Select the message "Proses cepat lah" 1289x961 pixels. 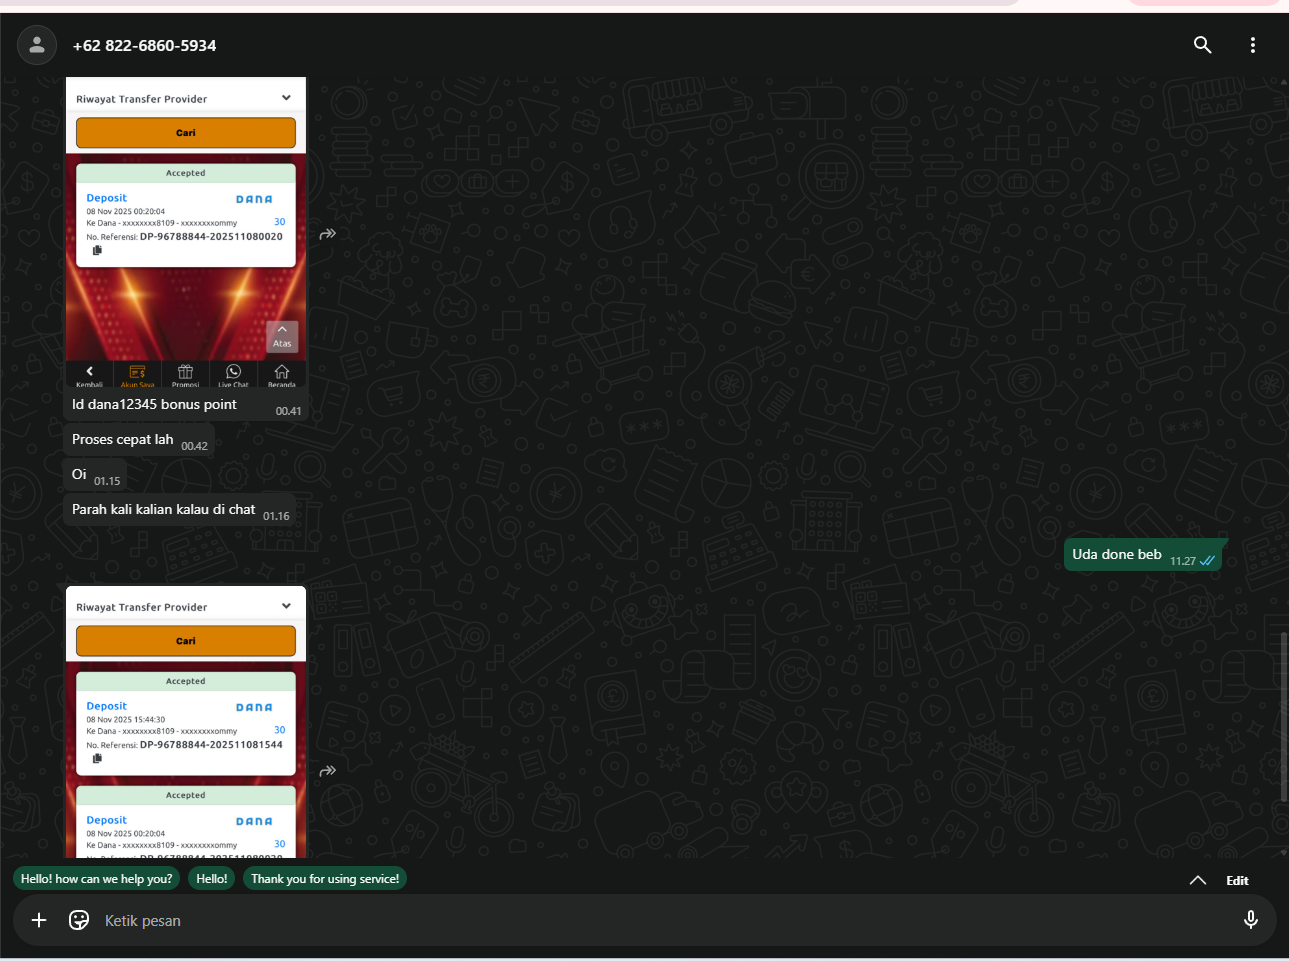point(140,440)
